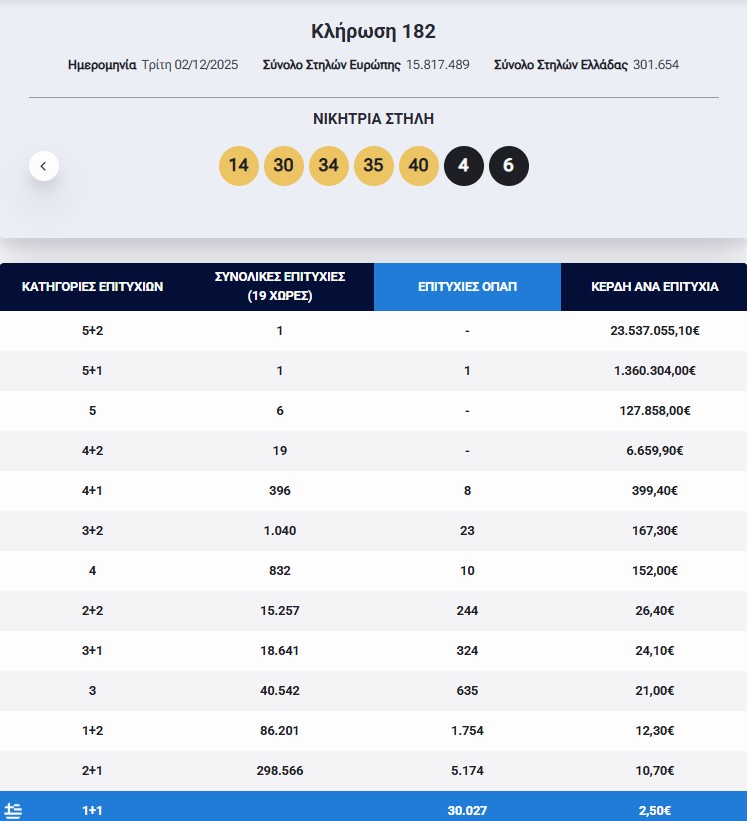The height and width of the screenshot is (821, 747).
Task: Click the 1.360.304,00€ prize amount
Action: pyautogui.click(x=654, y=371)
